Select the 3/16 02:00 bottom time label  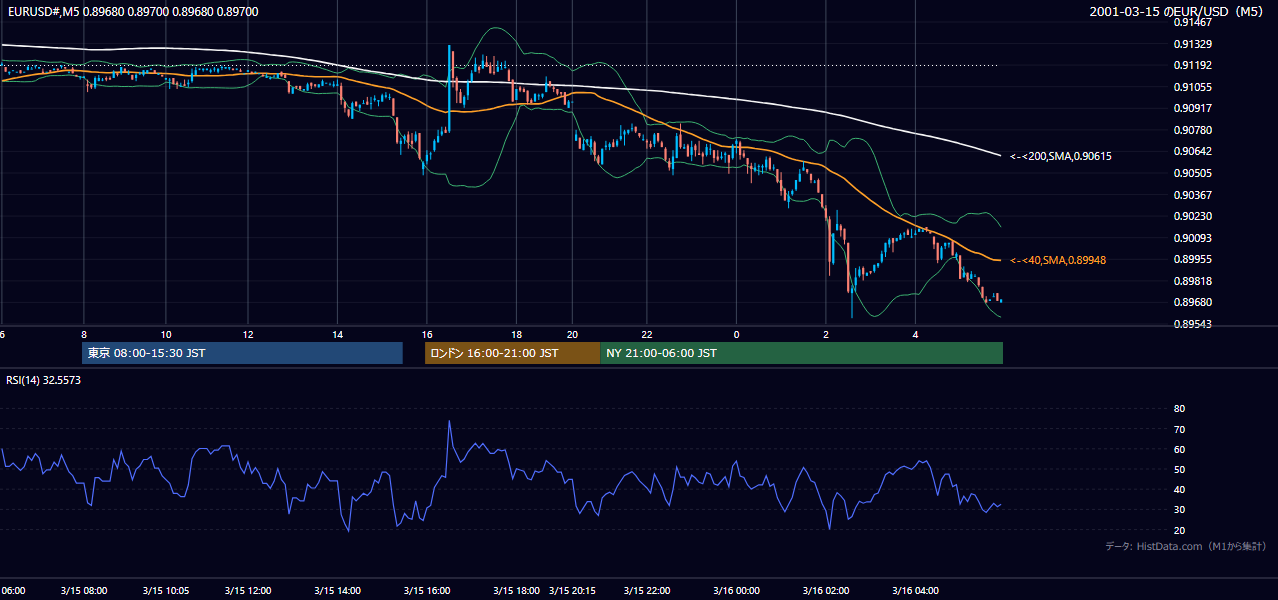[x=826, y=590]
